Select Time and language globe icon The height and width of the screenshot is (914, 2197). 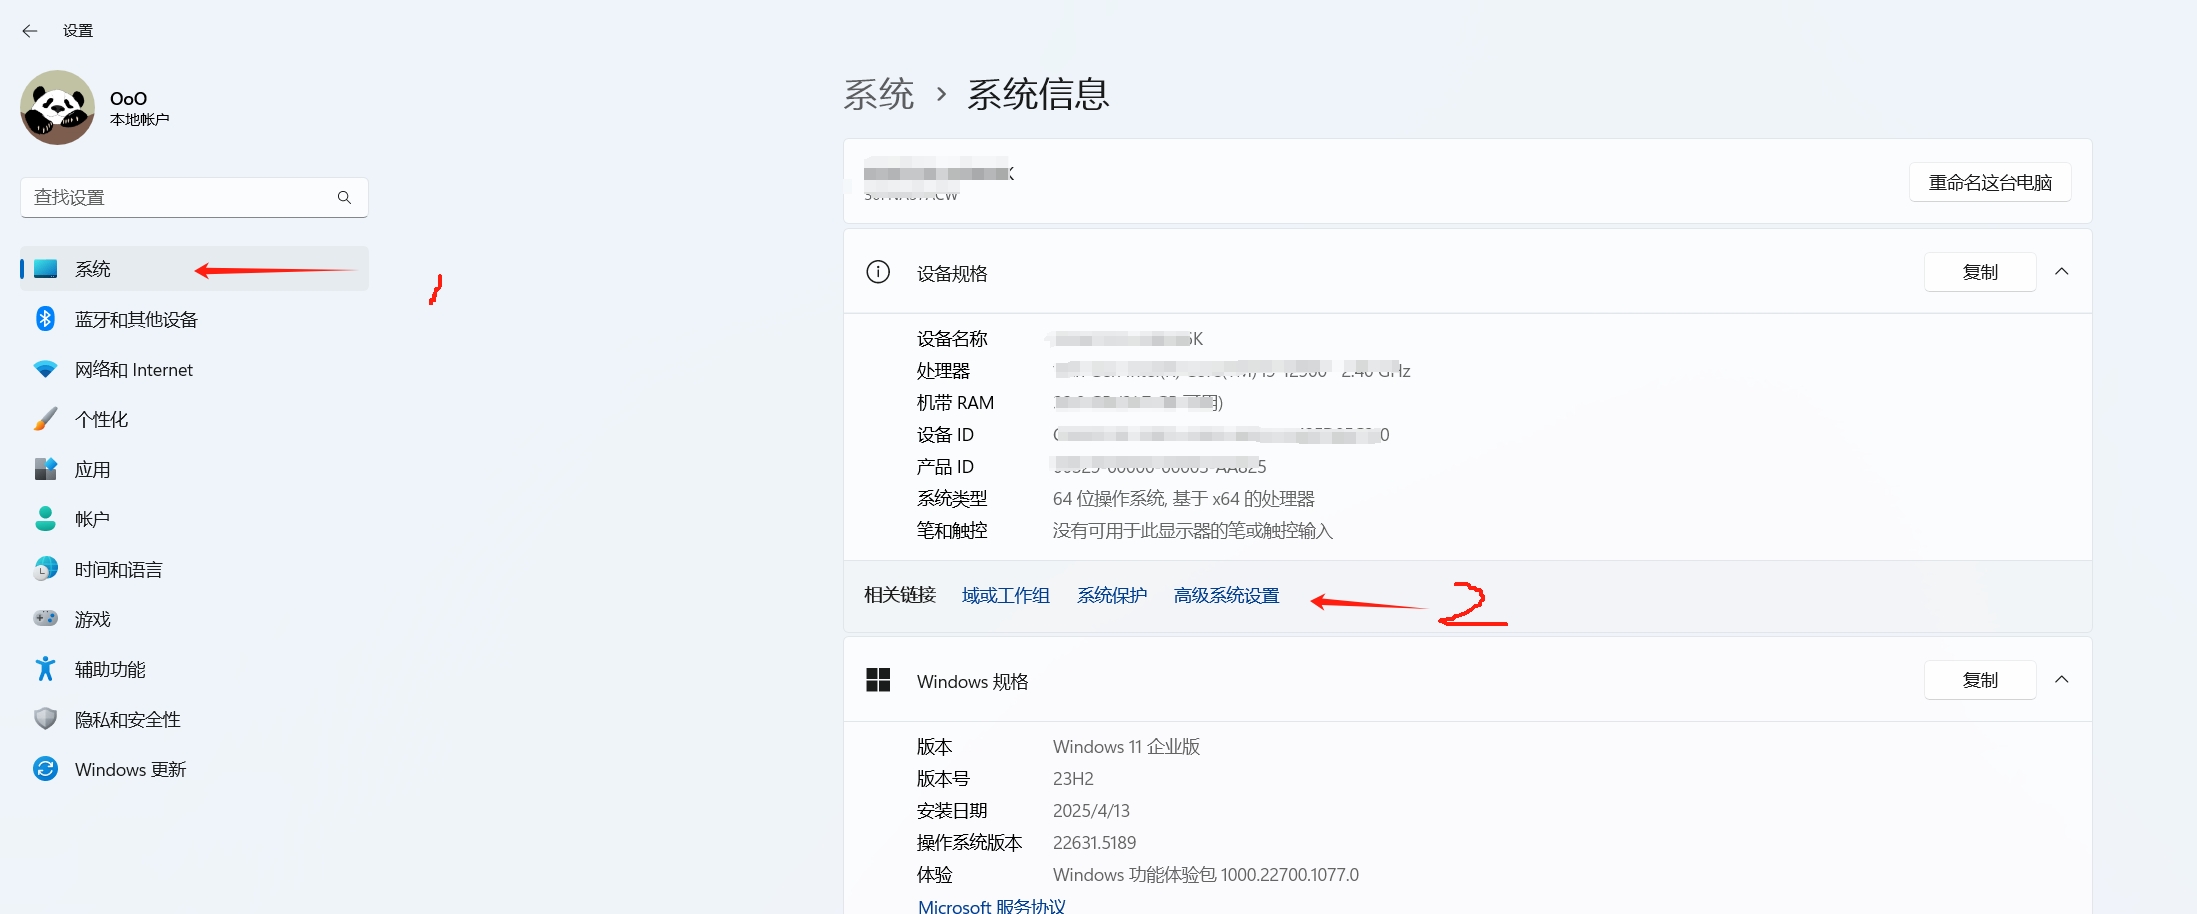pyautogui.click(x=45, y=569)
